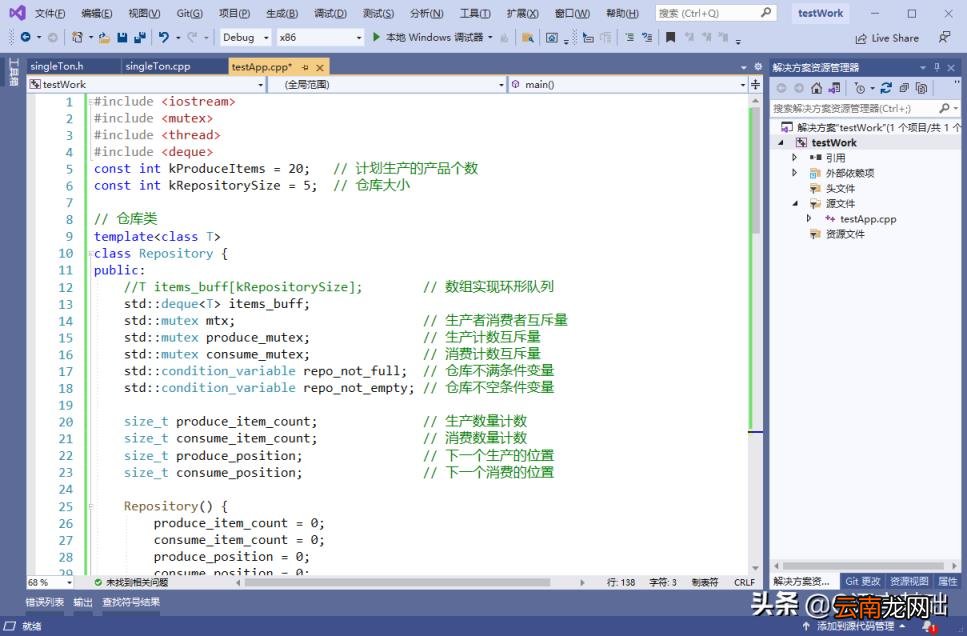Screen dimensions: 967x636
Task: Save the current file with the floppy disk icon
Action: click(x=122, y=38)
